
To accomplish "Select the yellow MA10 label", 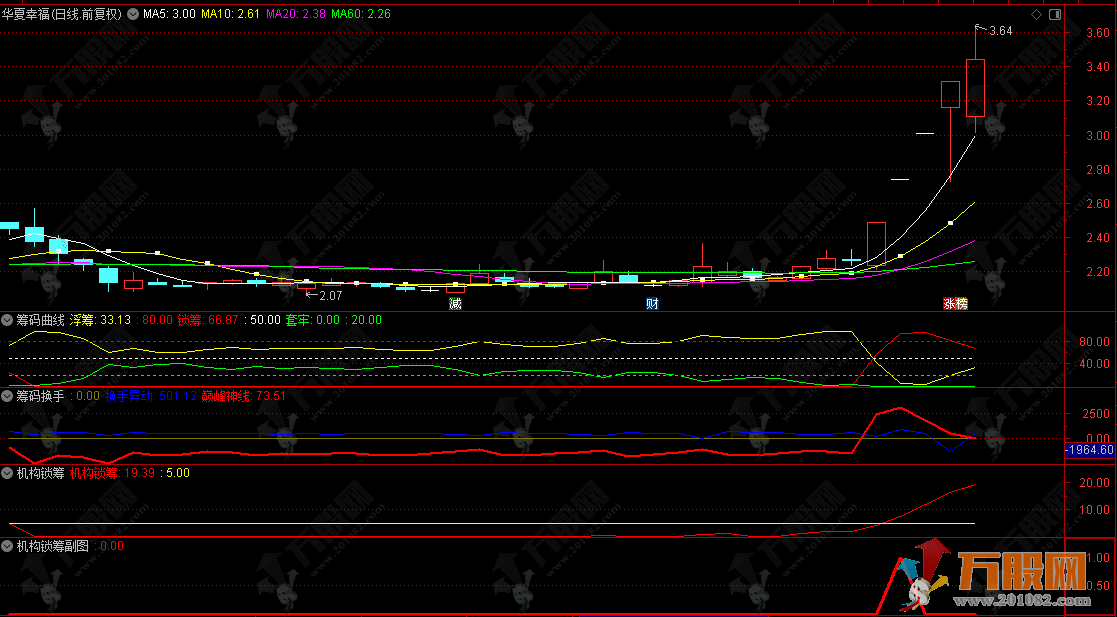I will [230, 15].
